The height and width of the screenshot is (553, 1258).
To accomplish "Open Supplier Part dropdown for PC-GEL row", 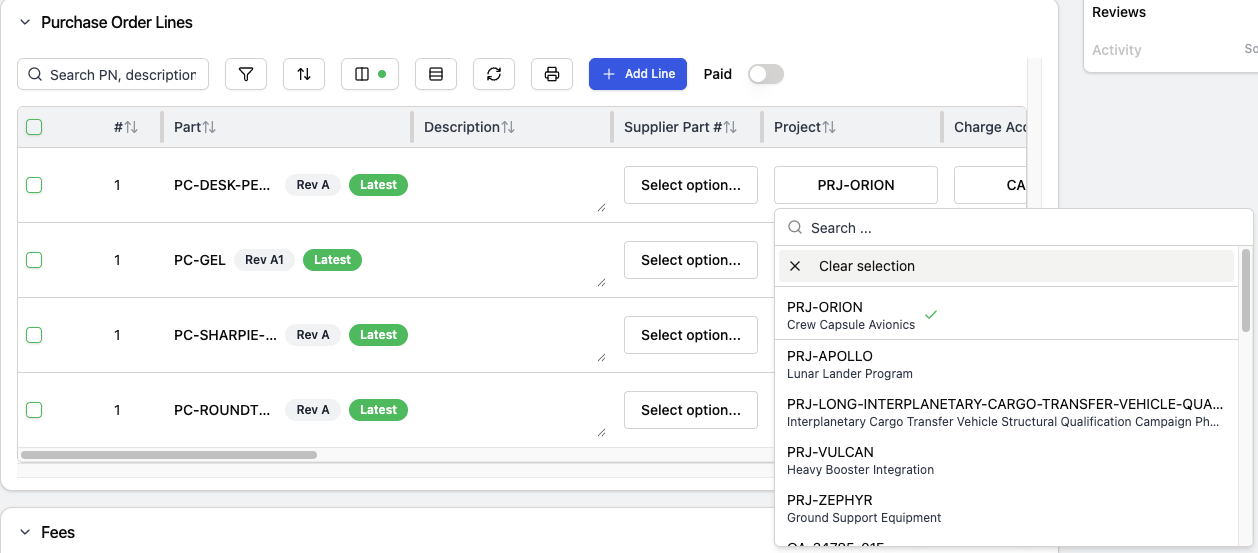I will coord(691,260).
